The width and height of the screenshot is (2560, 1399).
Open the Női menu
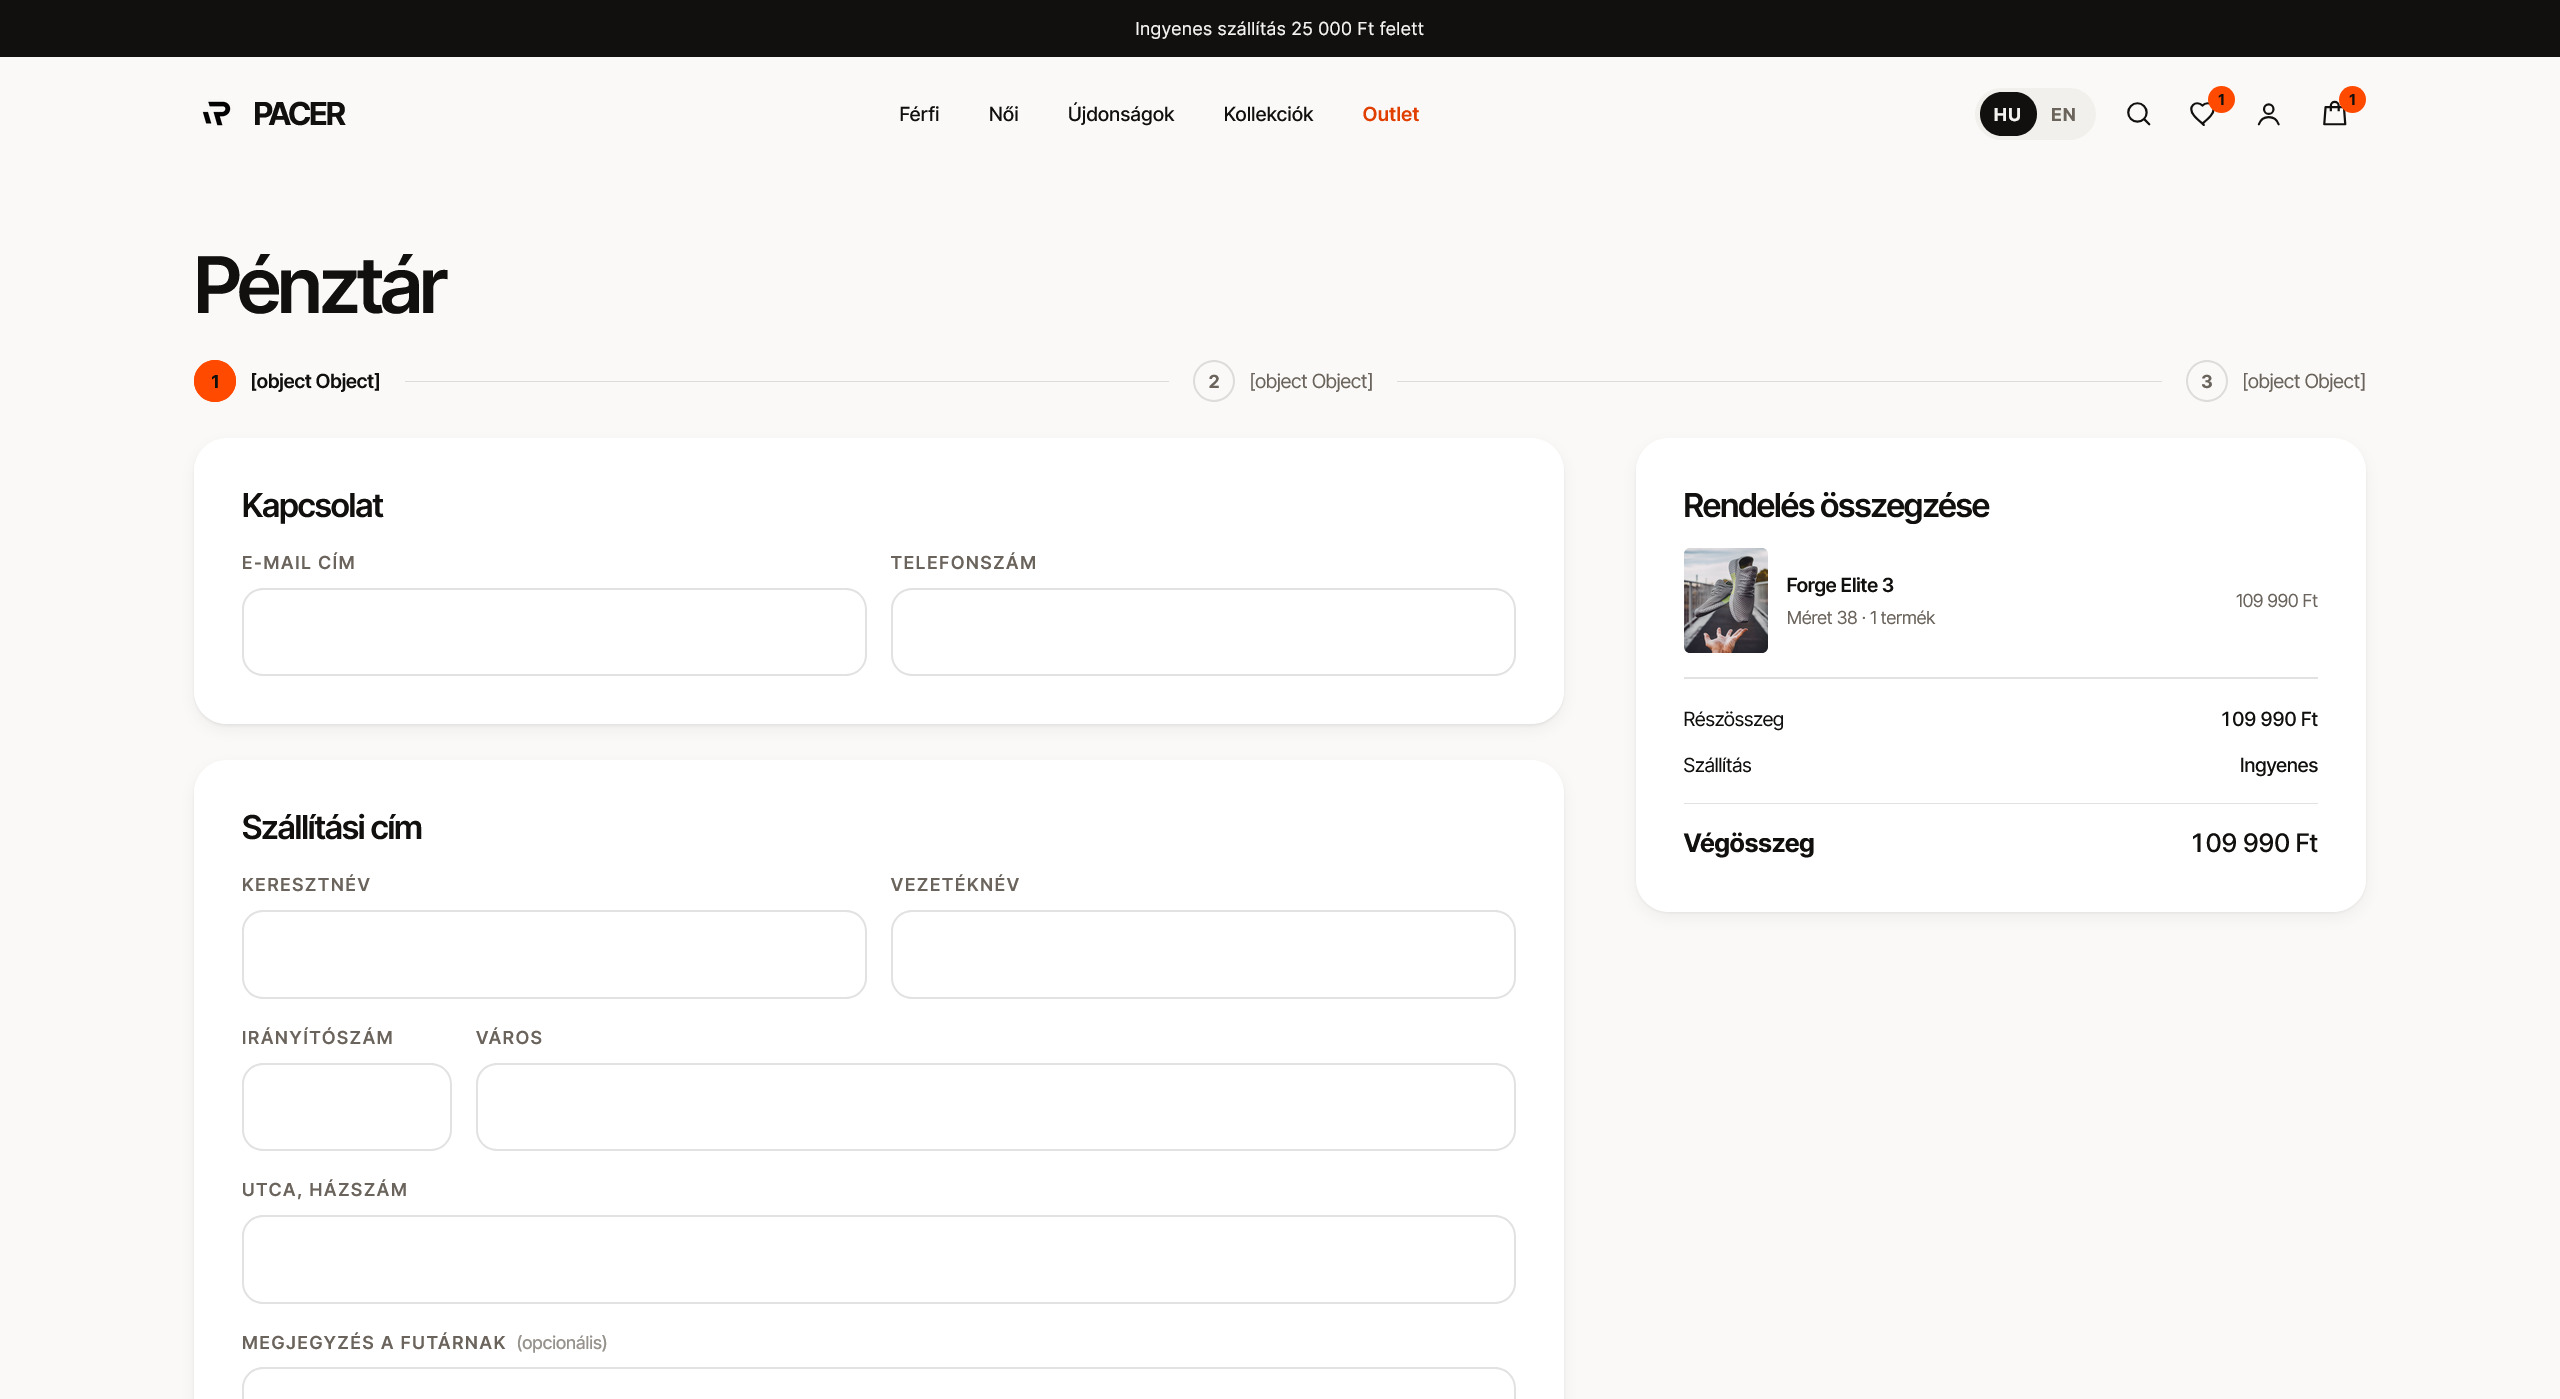[1003, 114]
